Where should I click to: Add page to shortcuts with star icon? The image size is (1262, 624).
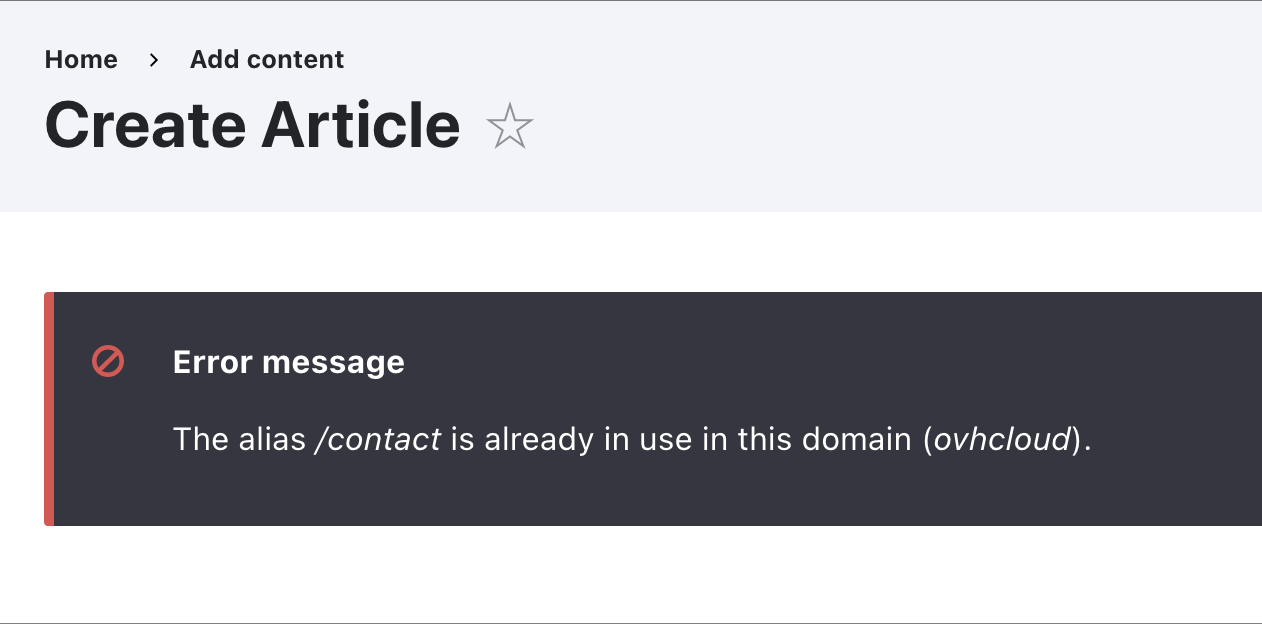coord(510,127)
